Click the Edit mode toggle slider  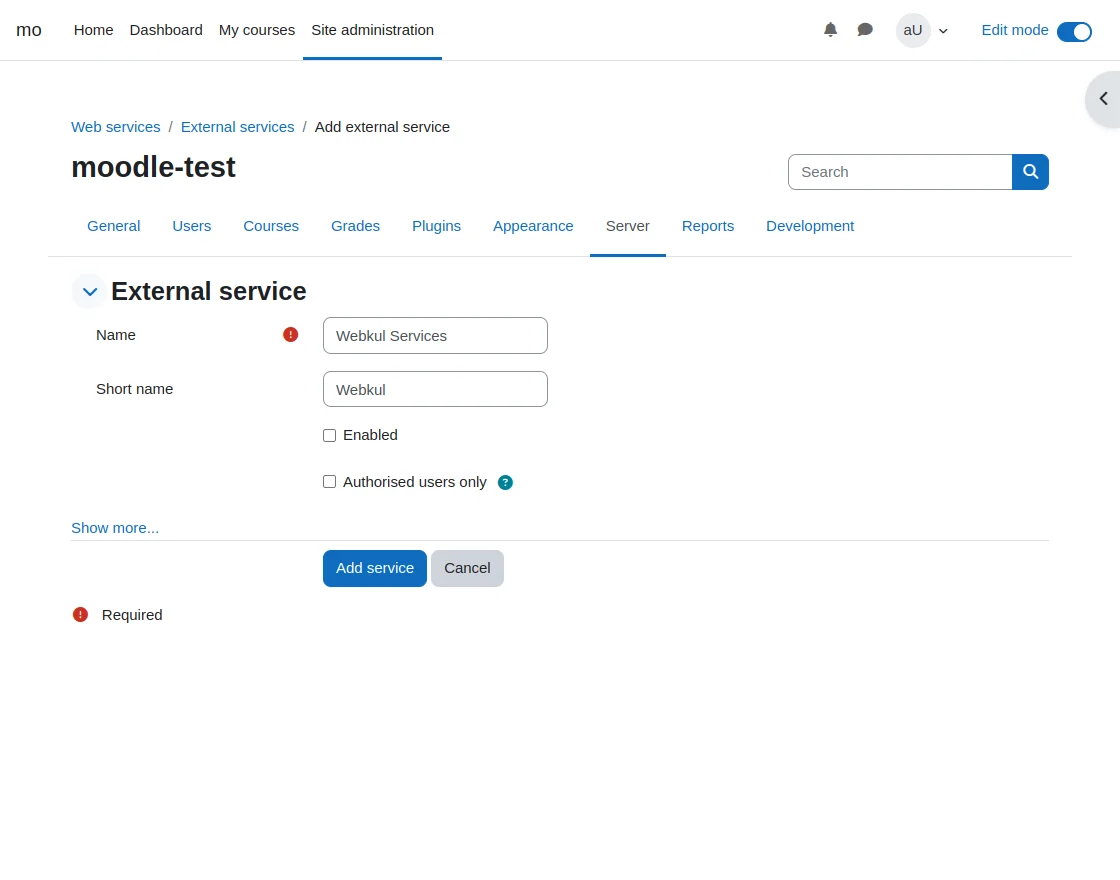pos(1074,31)
